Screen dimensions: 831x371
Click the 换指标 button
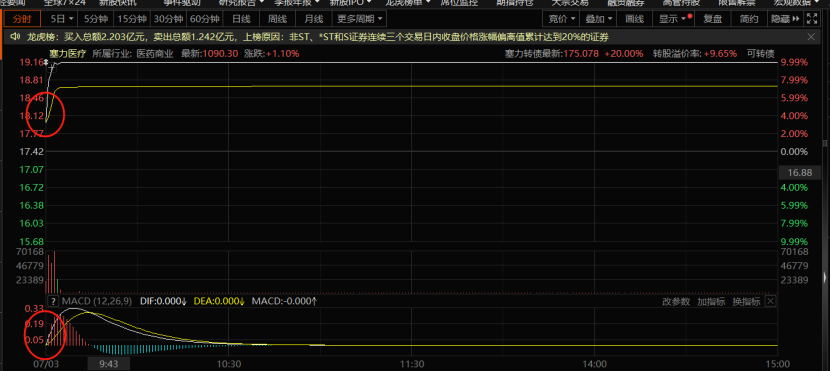pyautogui.click(x=746, y=302)
